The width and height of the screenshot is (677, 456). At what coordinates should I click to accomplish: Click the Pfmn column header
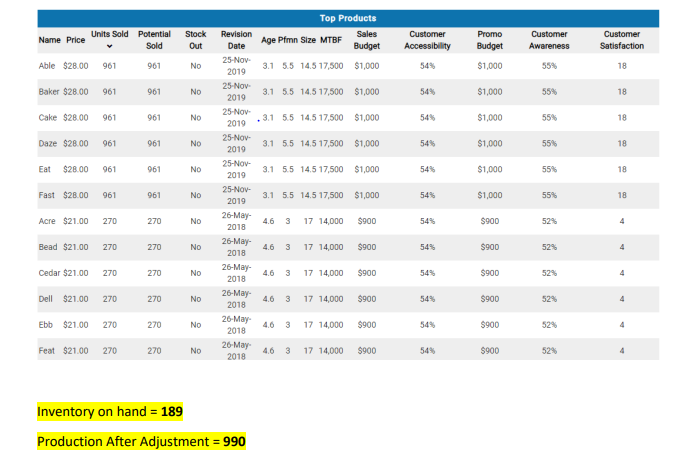click(x=288, y=40)
